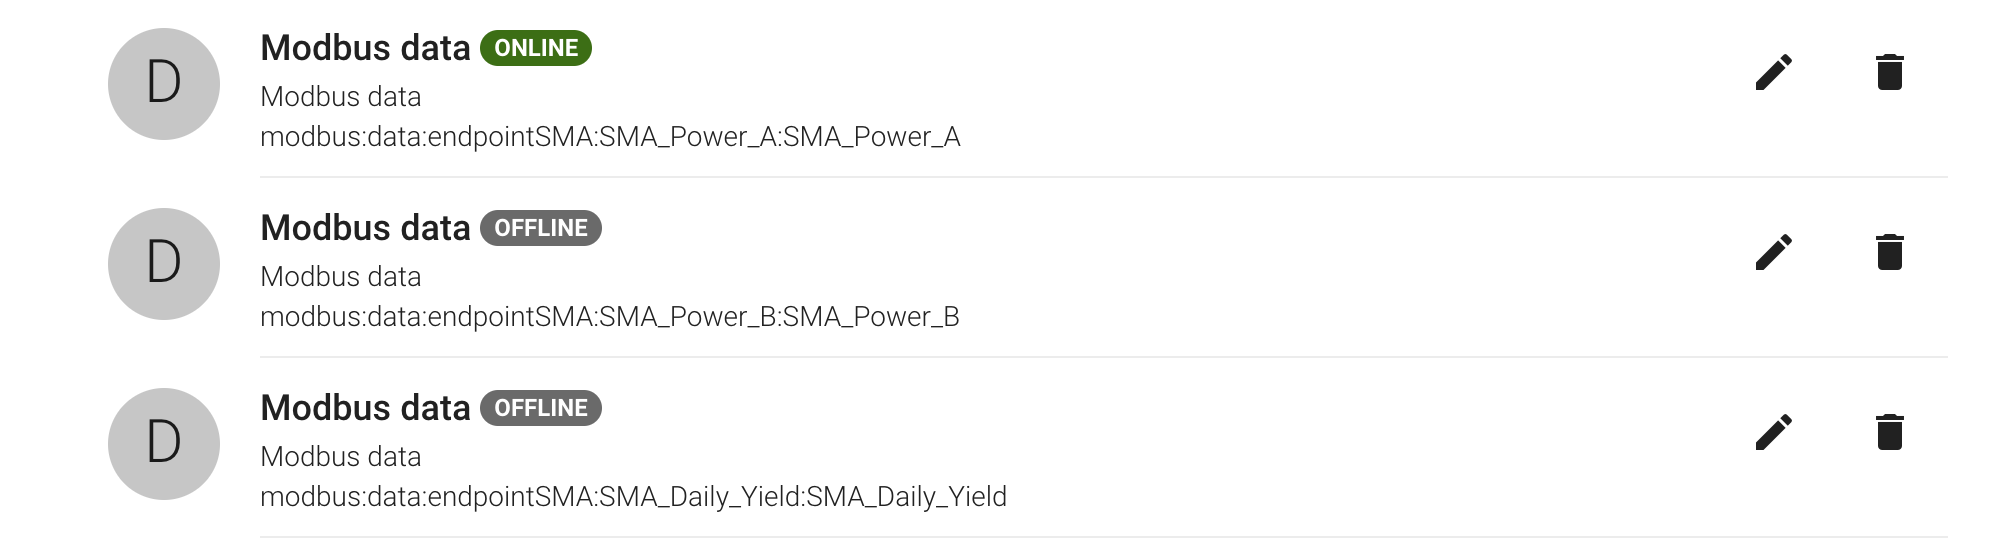The image size is (2000, 544).
Task: Select UID modbus:data:endpointSMA:SMA_Power_B:SMA_Power_B
Action: coord(610,317)
